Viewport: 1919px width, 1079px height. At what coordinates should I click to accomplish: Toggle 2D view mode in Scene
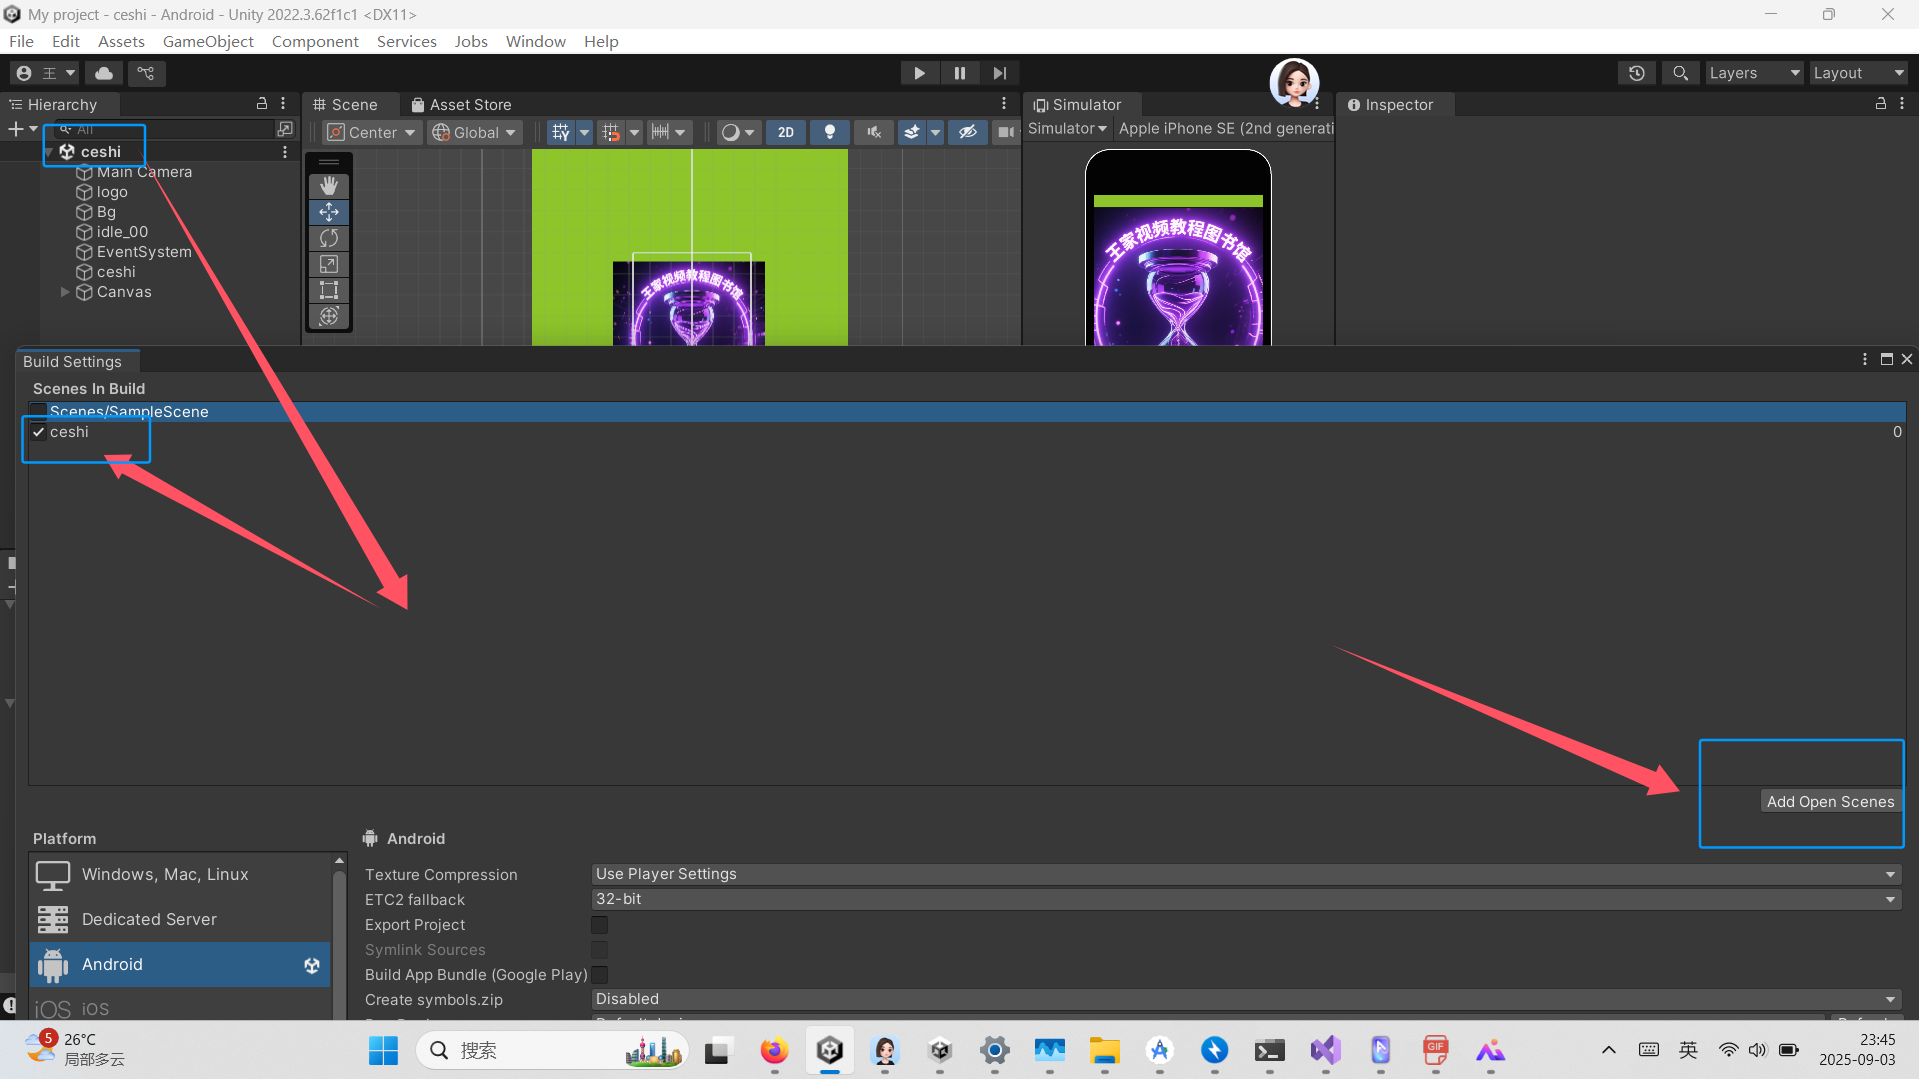coord(786,132)
